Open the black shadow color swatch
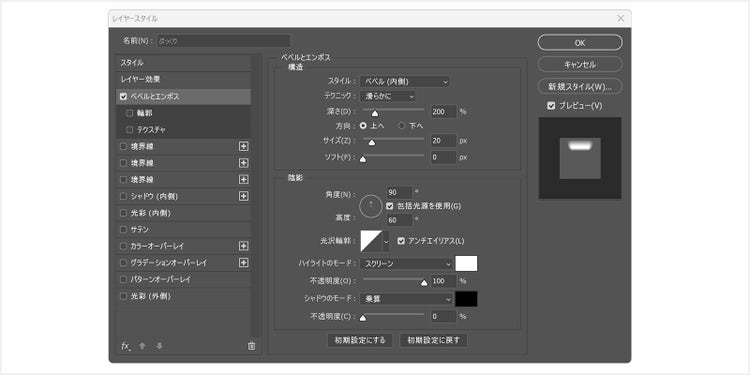This screenshot has height=375, width=750. click(466, 299)
